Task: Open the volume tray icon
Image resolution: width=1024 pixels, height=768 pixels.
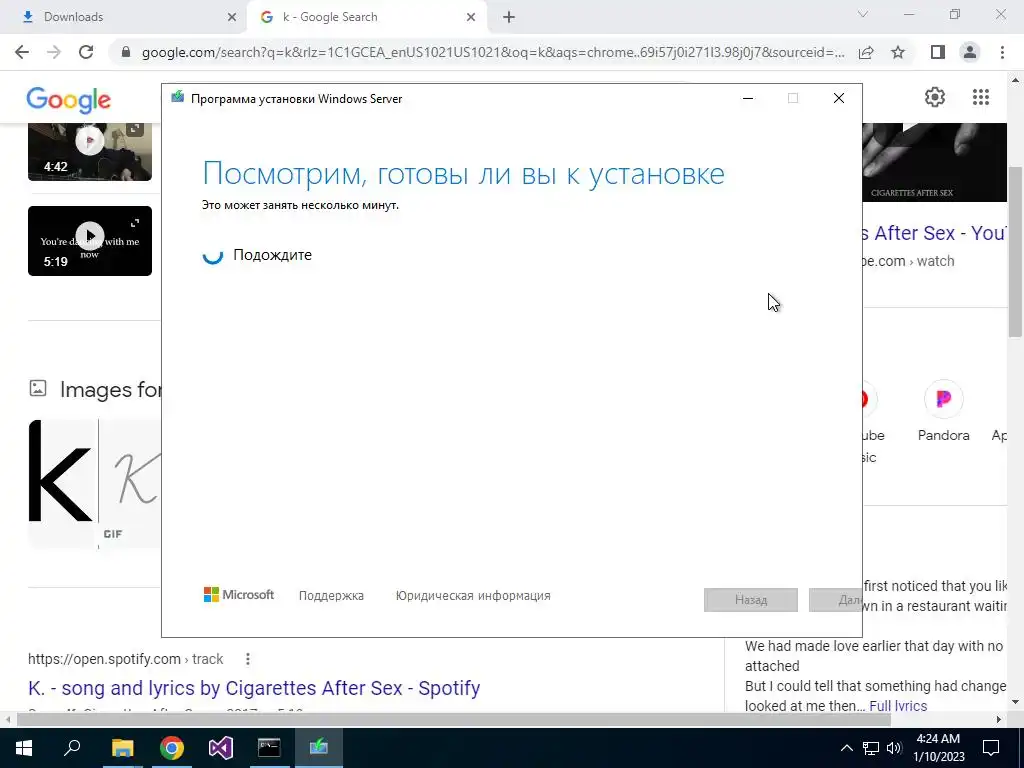Action: 894,748
